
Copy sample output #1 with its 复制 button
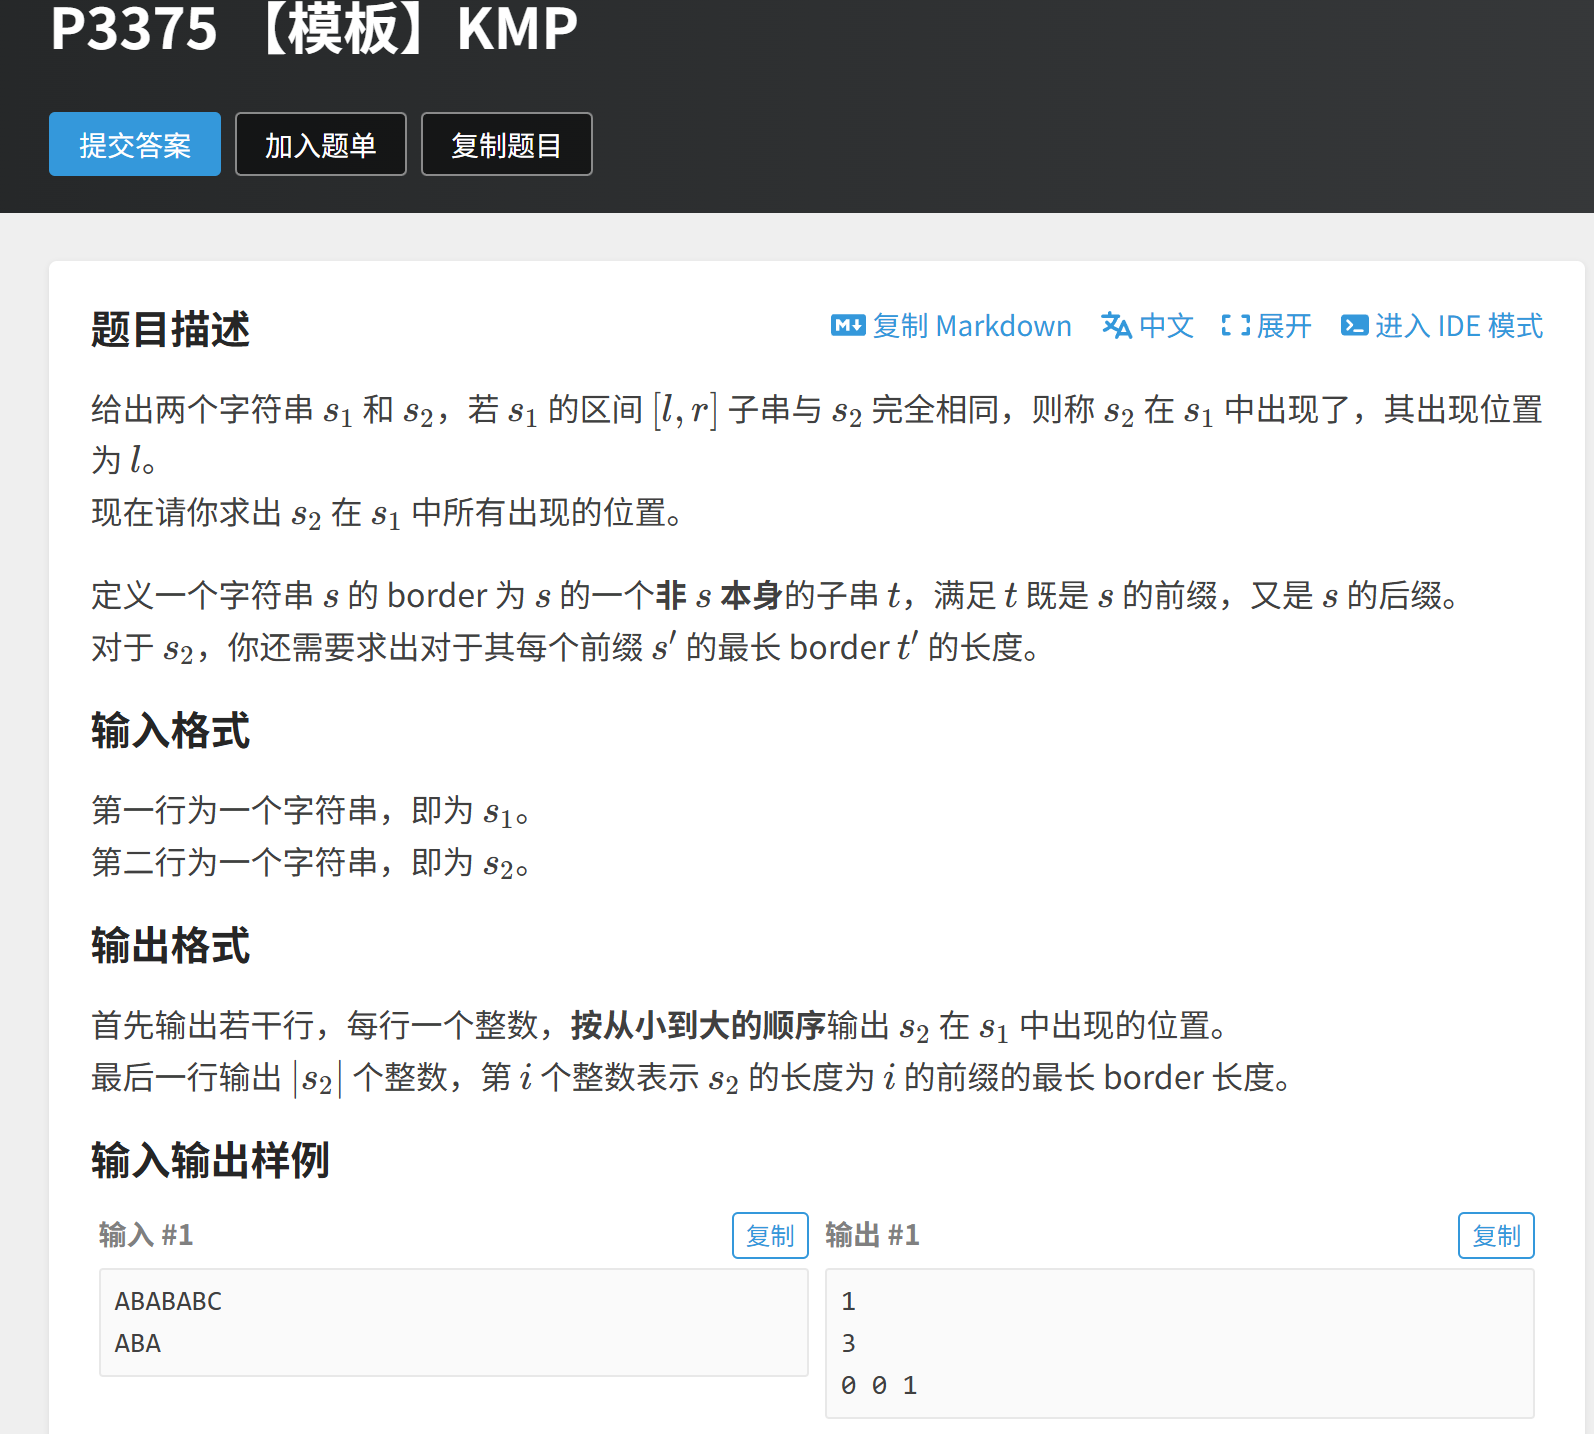[1496, 1236]
